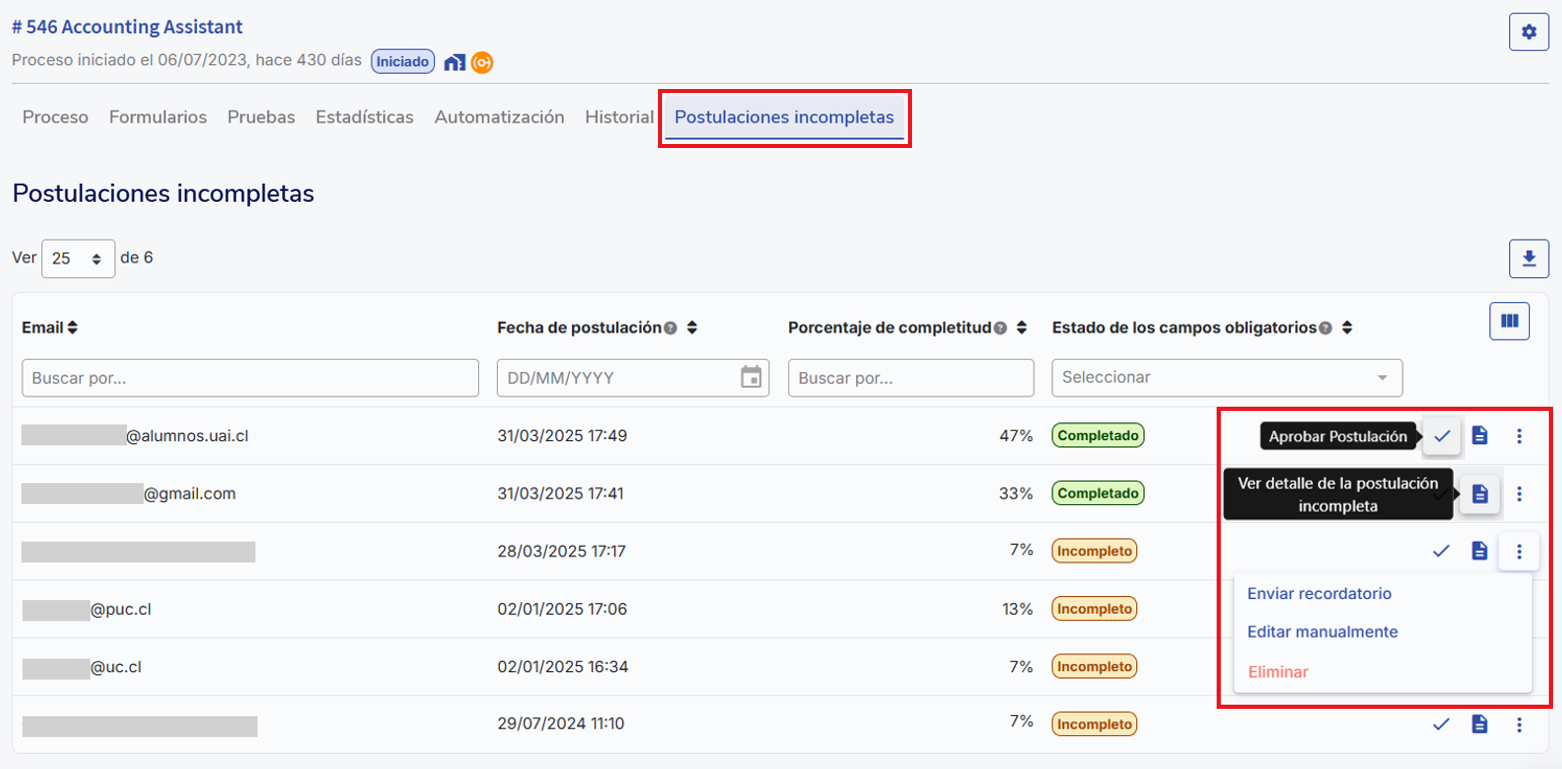
Task: View detail document icon for gmail.com row
Action: pos(1480,494)
